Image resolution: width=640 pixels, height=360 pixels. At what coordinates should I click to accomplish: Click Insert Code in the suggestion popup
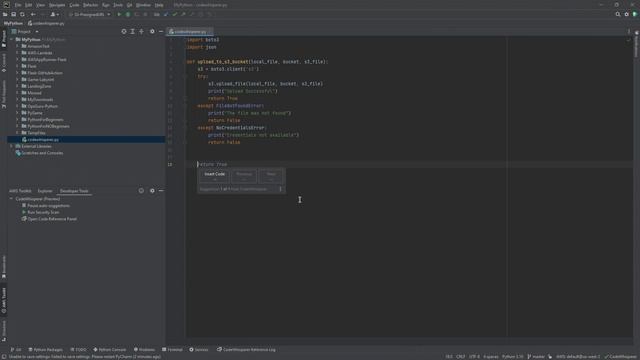tap(214, 176)
